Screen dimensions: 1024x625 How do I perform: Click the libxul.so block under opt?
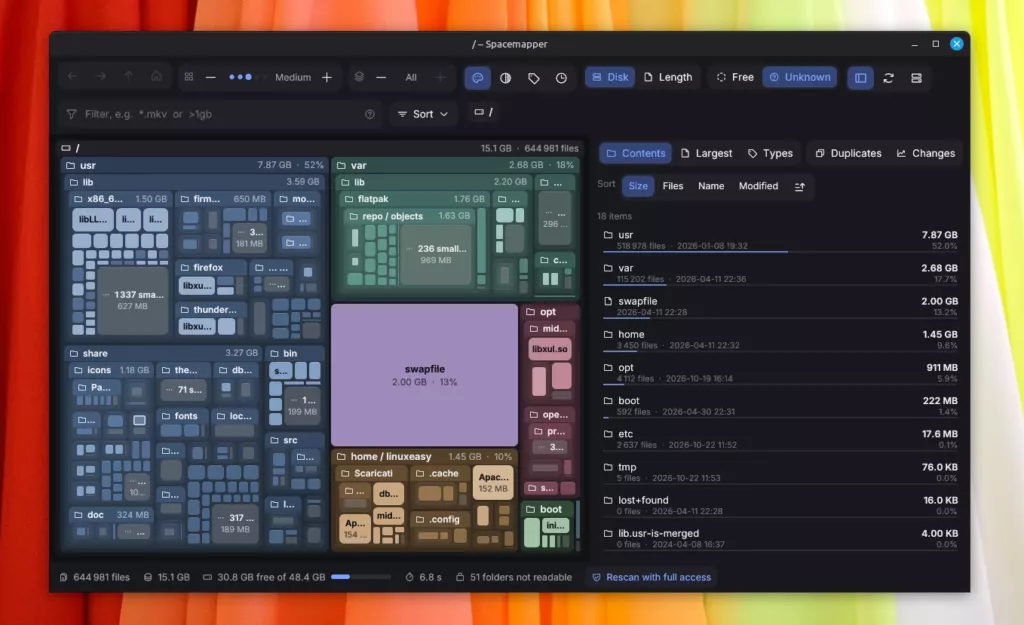pos(550,349)
